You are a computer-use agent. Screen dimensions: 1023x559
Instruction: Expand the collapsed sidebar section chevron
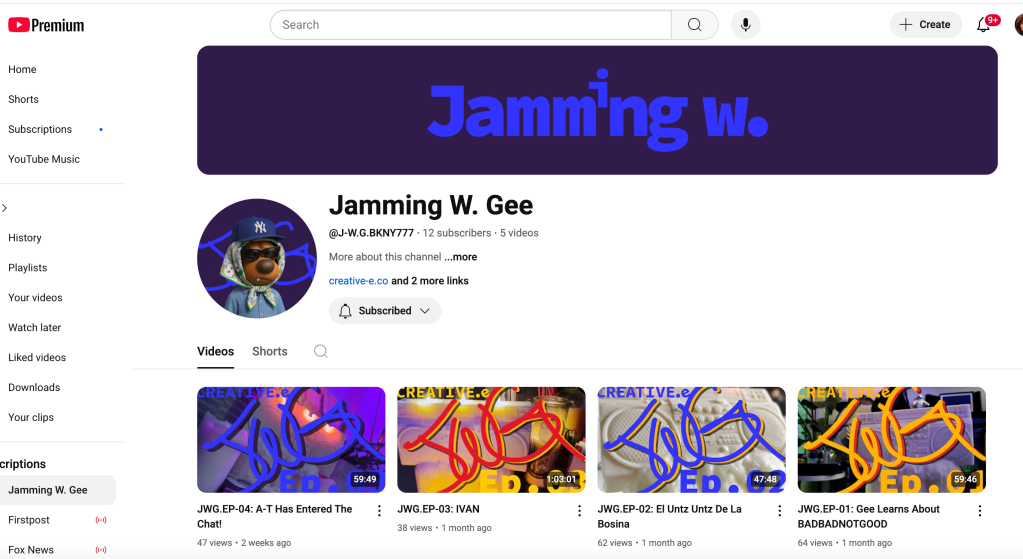[x=5, y=208]
